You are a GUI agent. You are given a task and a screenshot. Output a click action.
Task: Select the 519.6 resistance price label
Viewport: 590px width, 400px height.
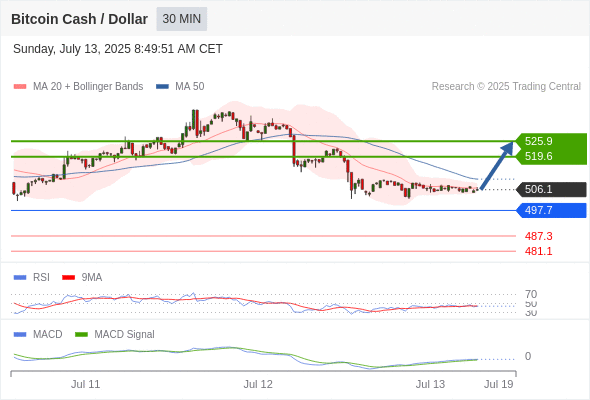(x=538, y=156)
